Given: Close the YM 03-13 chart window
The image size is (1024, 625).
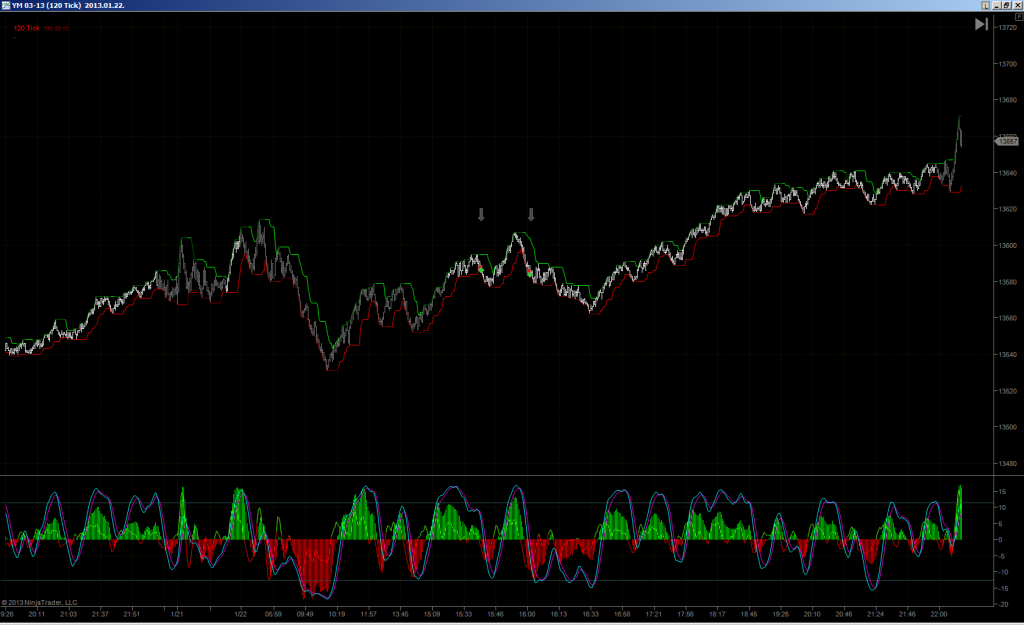Looking at the screenshot, I should 1017,5.
